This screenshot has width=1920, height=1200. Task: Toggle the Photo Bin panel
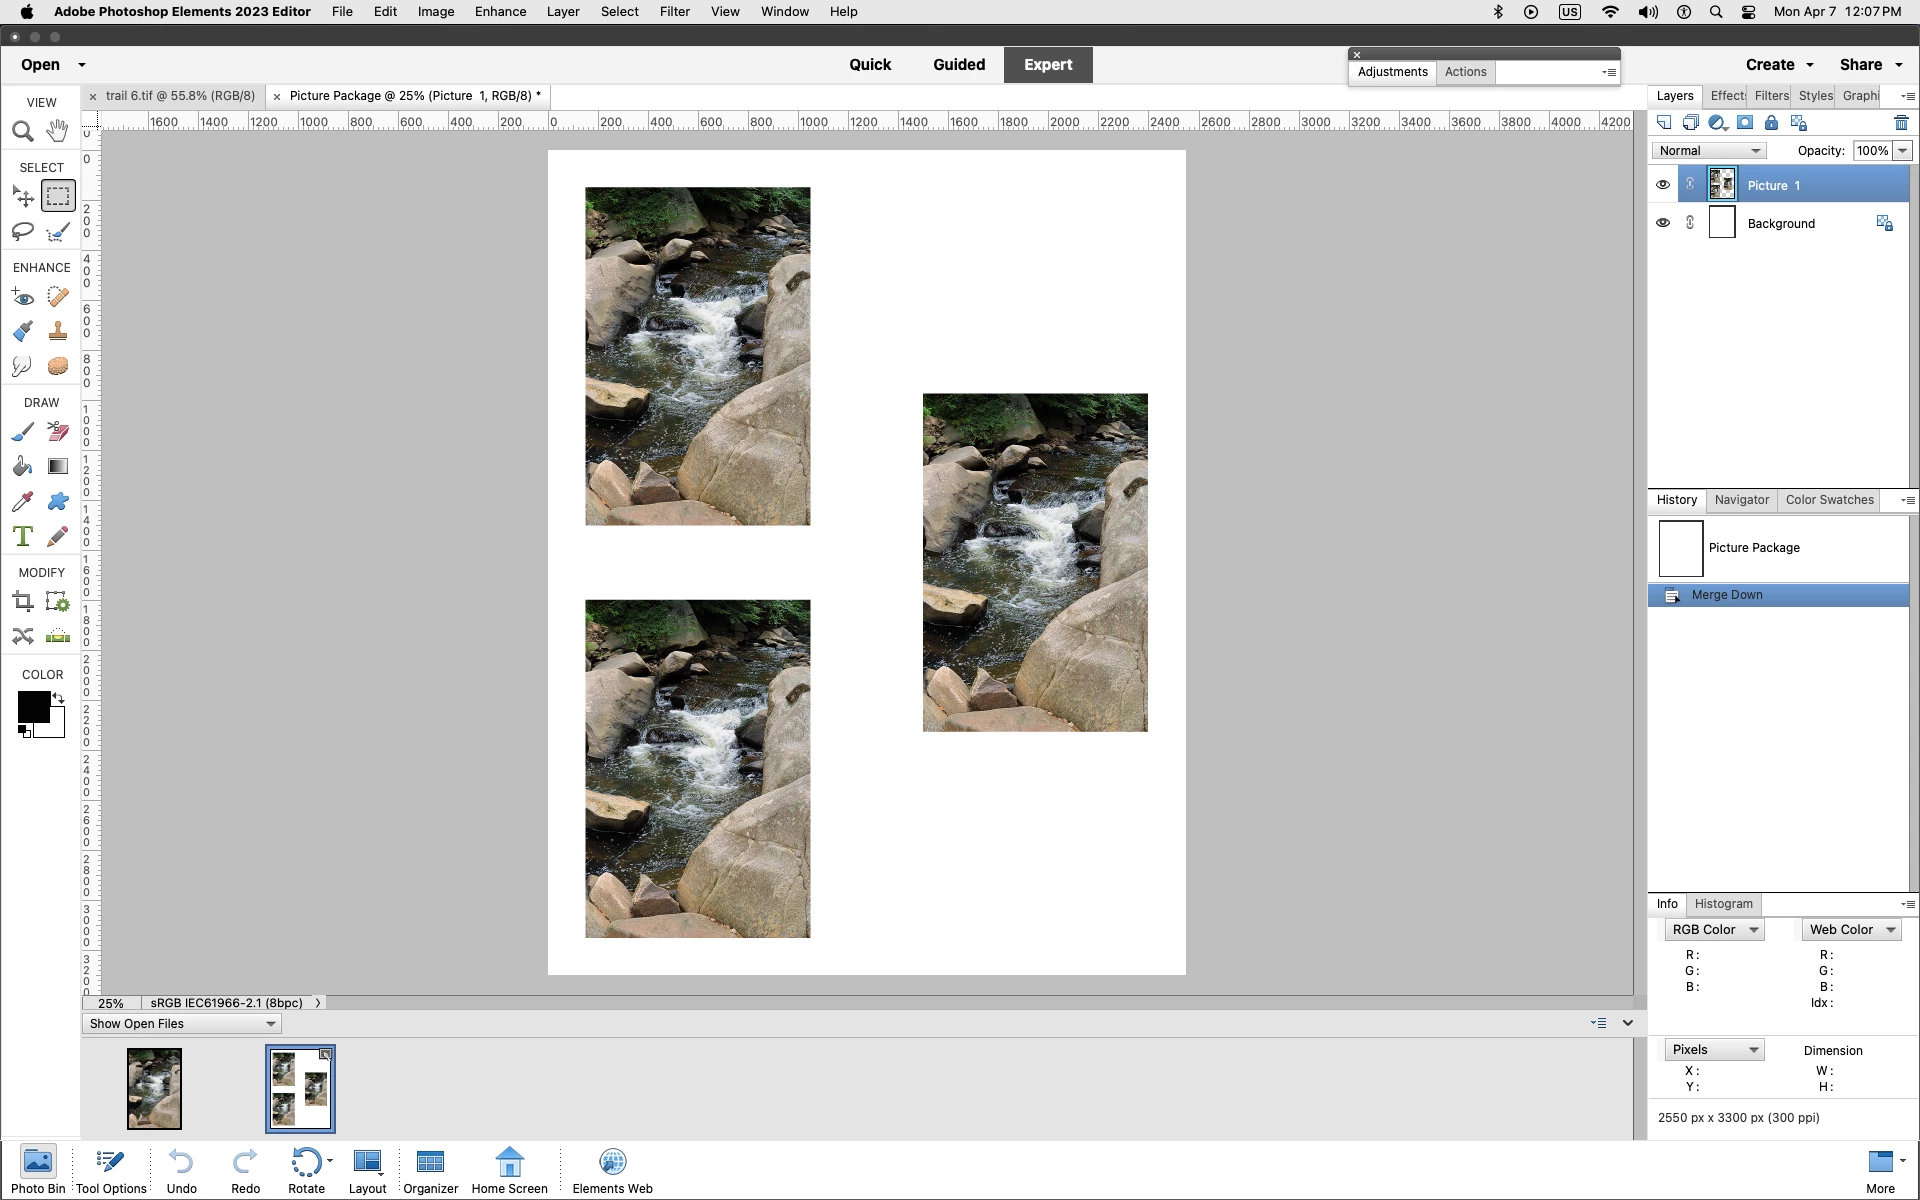point(38,1169)
